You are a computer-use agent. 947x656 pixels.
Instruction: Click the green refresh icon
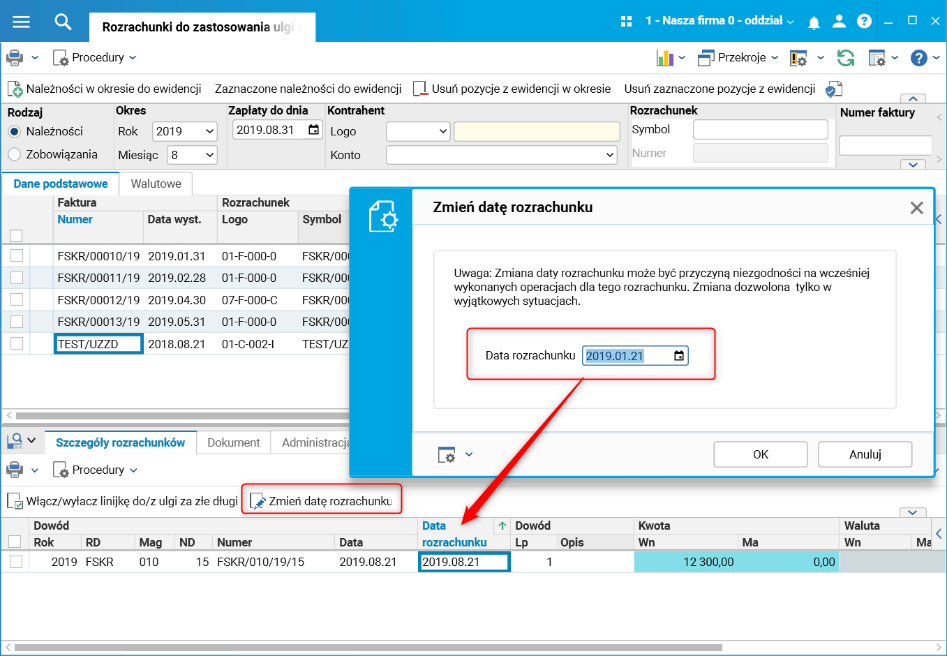(846, 57)
